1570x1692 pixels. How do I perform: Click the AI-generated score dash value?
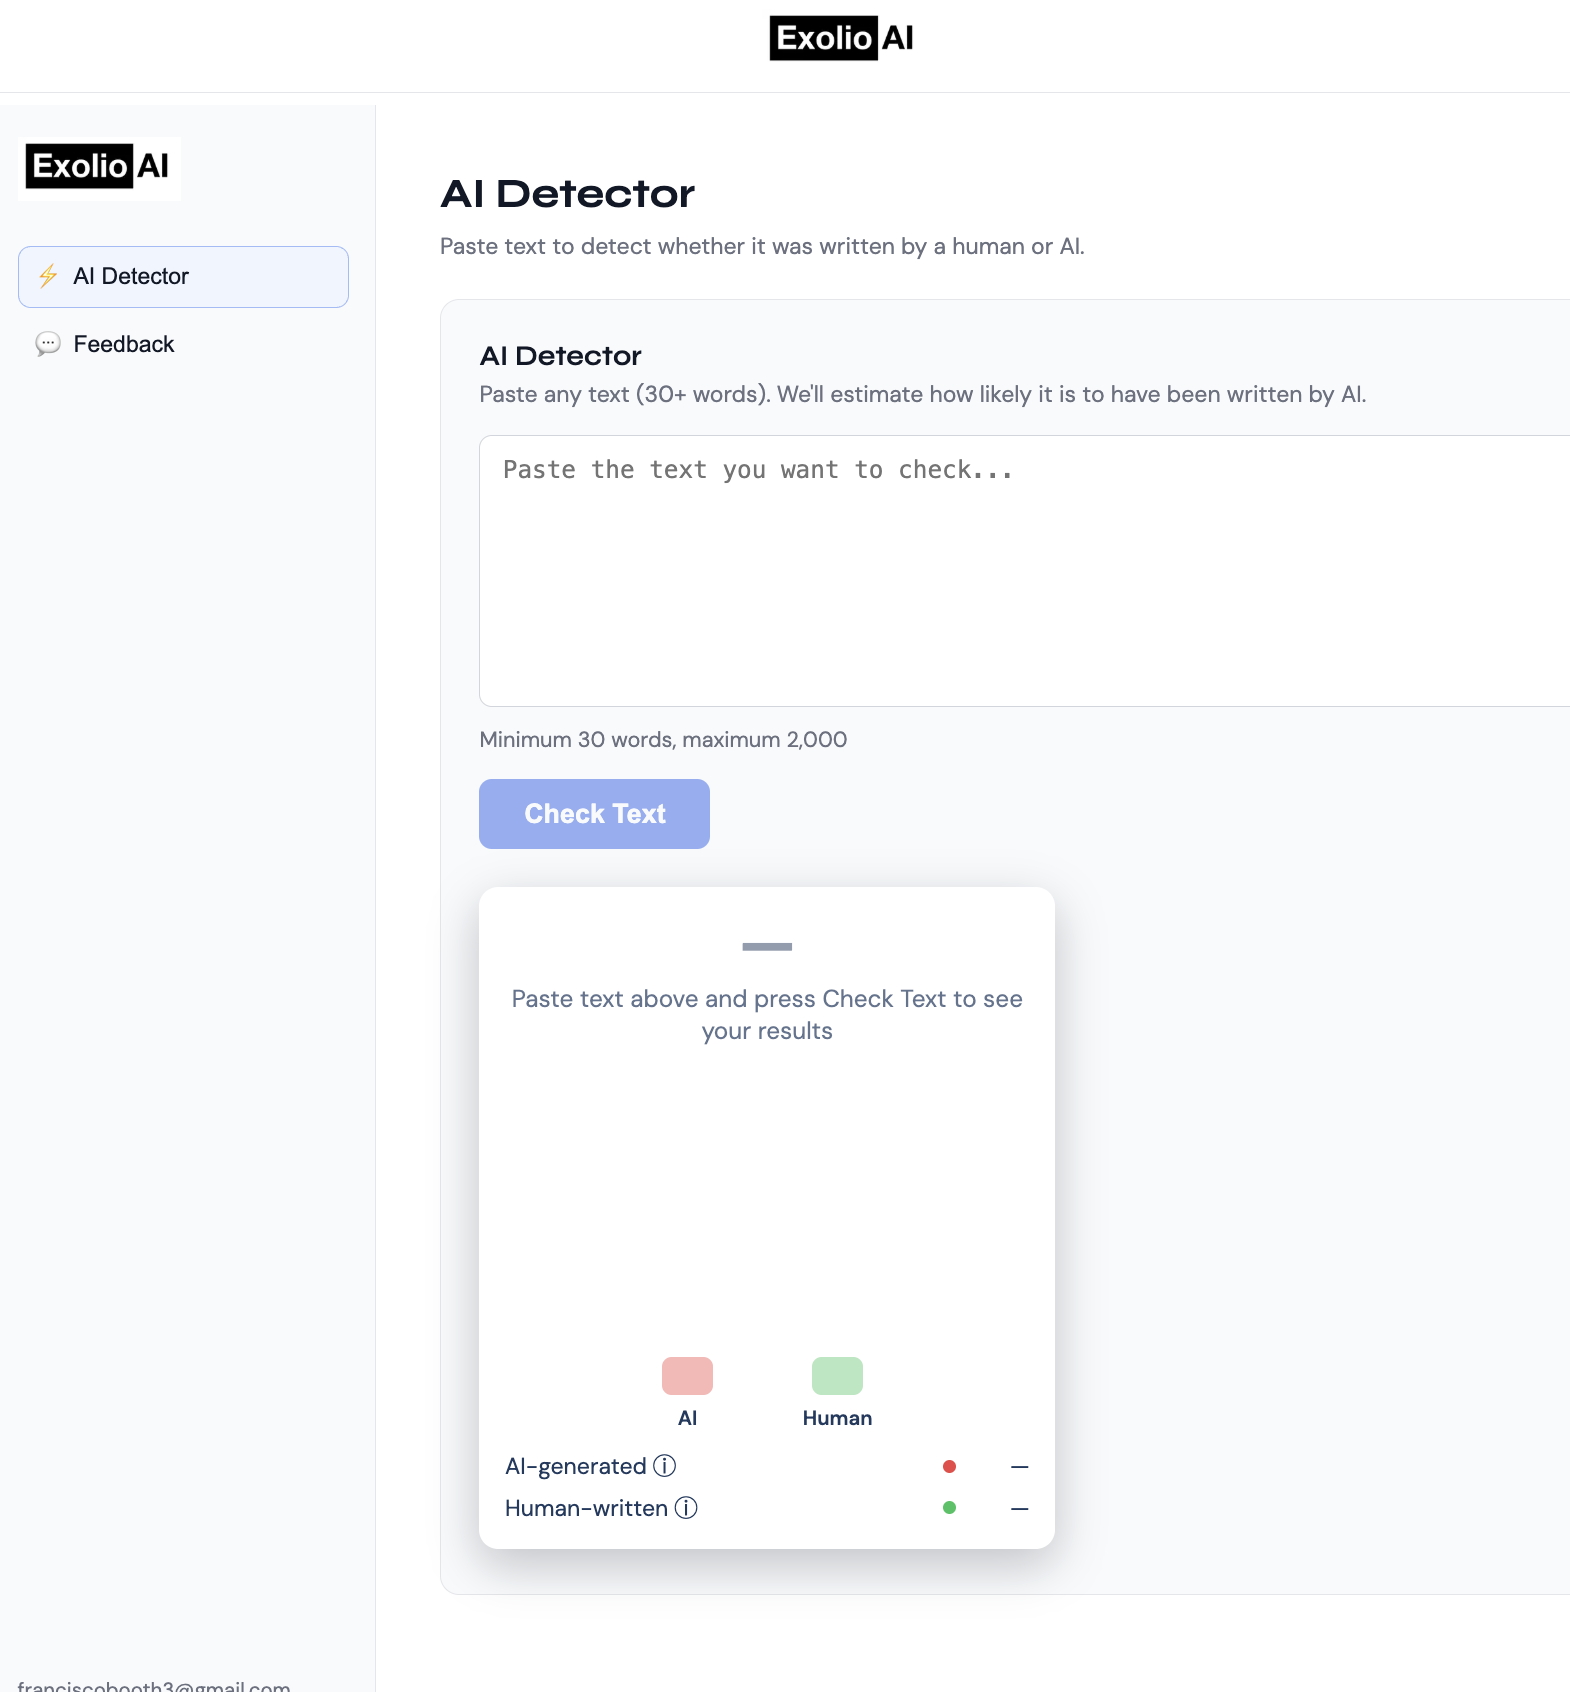(1019, 1466)
